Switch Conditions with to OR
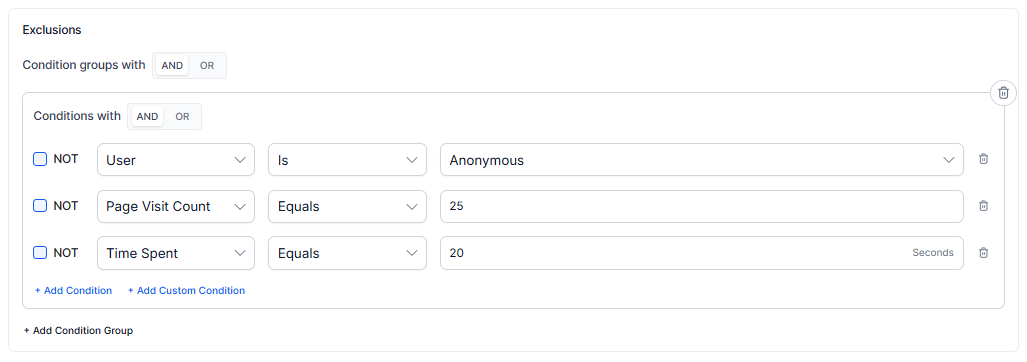The width and height of the screenshot is (1027, 362). [182, 117]
